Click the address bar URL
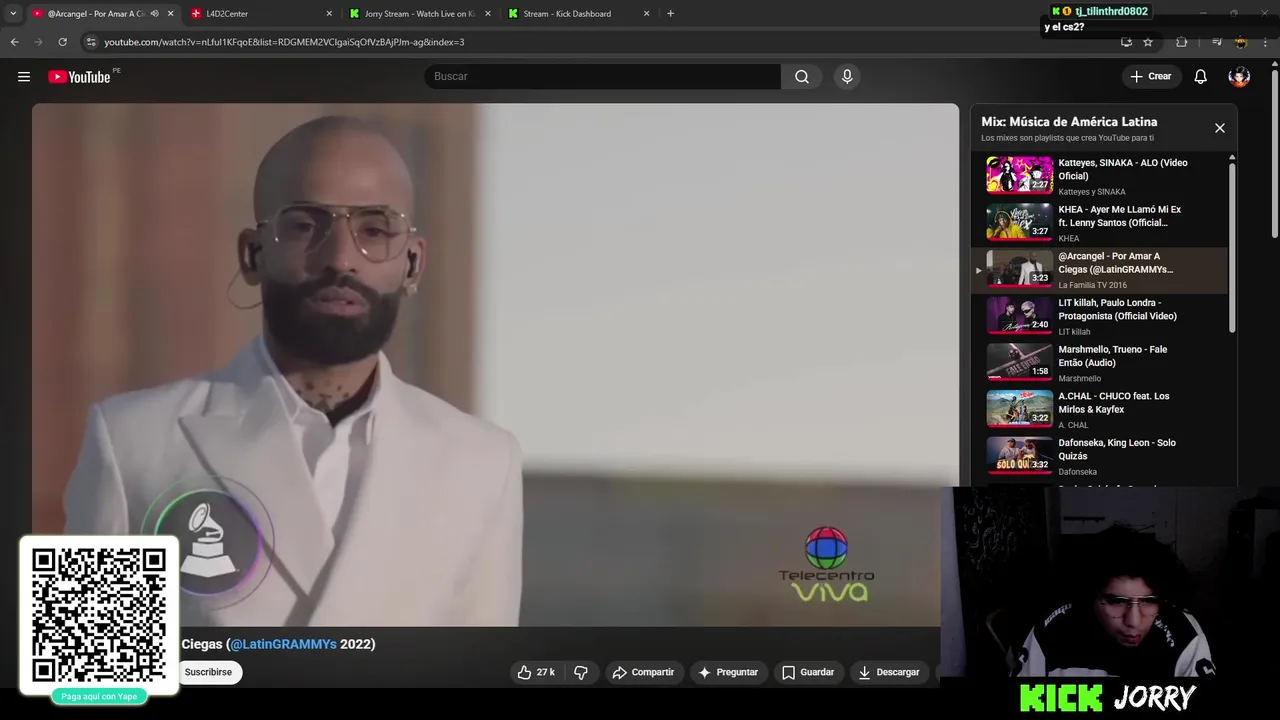Image resolution: width=1280 pixels, height=720 pixels. coord(284,42)
